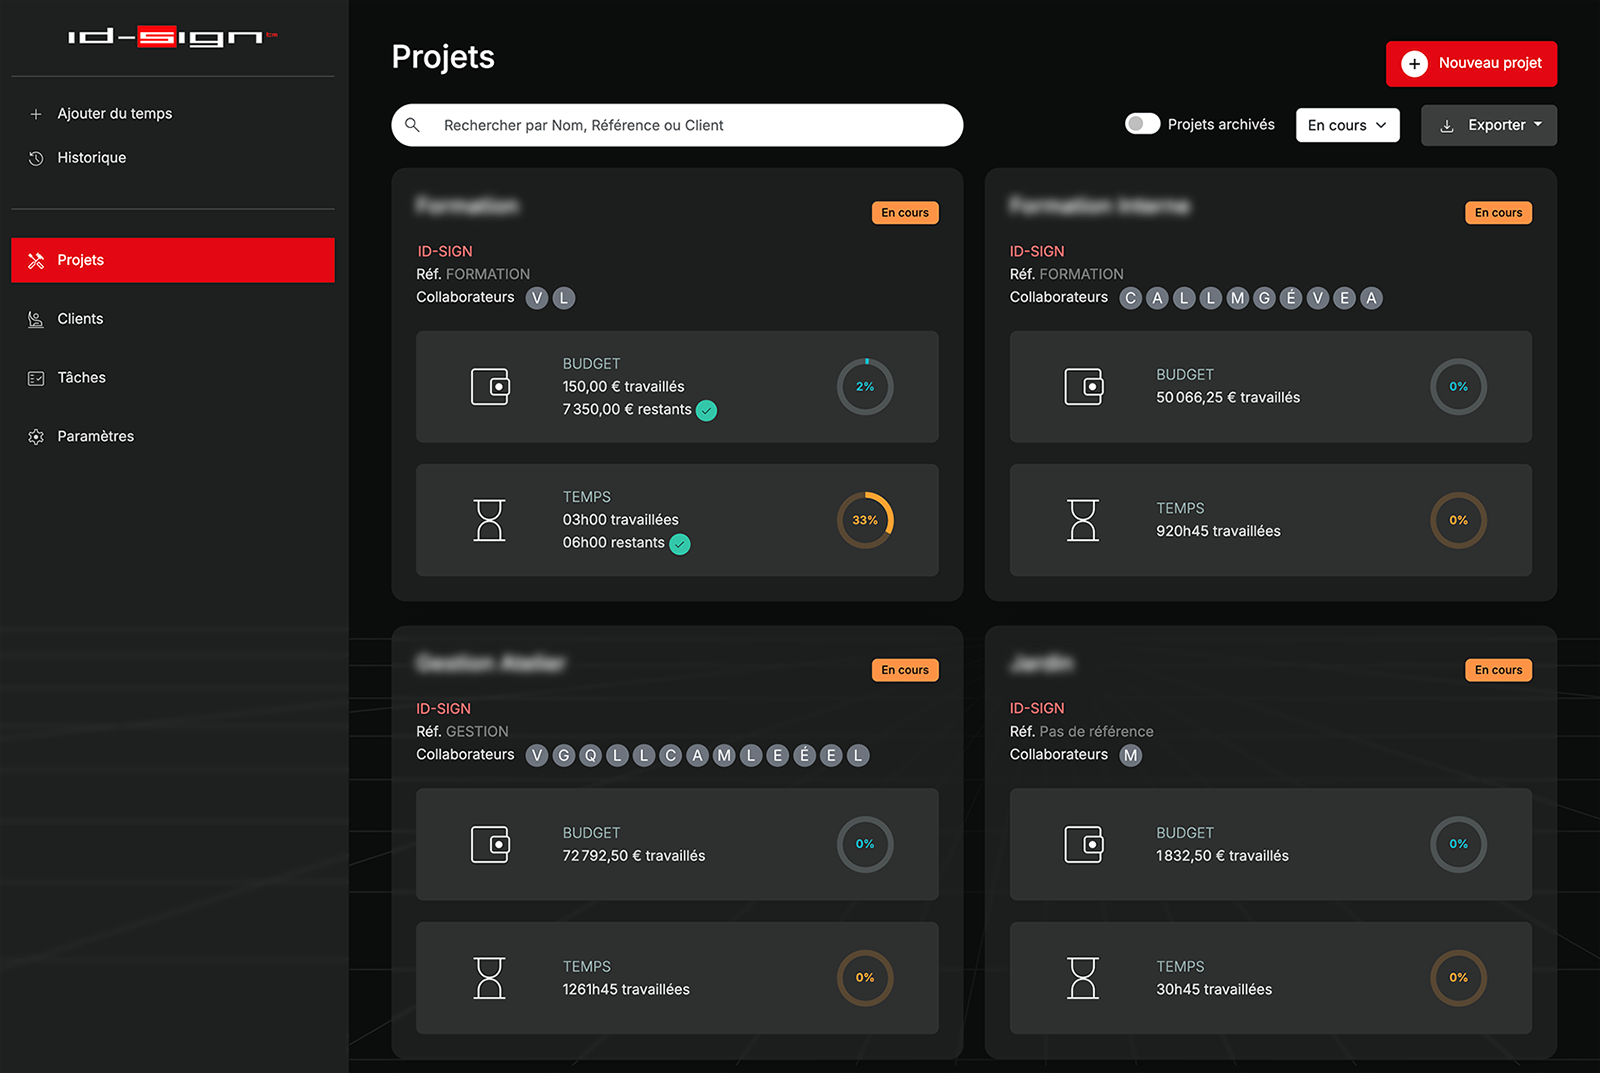
Task: Click the plus icon next to Ajouter du temps
Action: tap(36, 114)
